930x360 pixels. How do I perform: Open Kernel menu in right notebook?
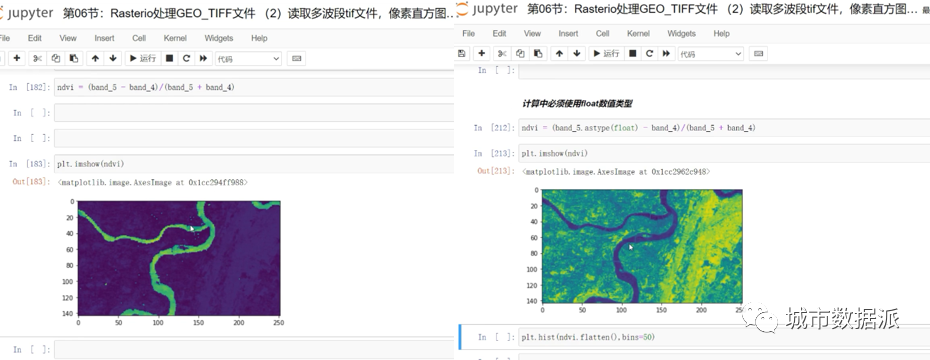(x=638, y=34)
